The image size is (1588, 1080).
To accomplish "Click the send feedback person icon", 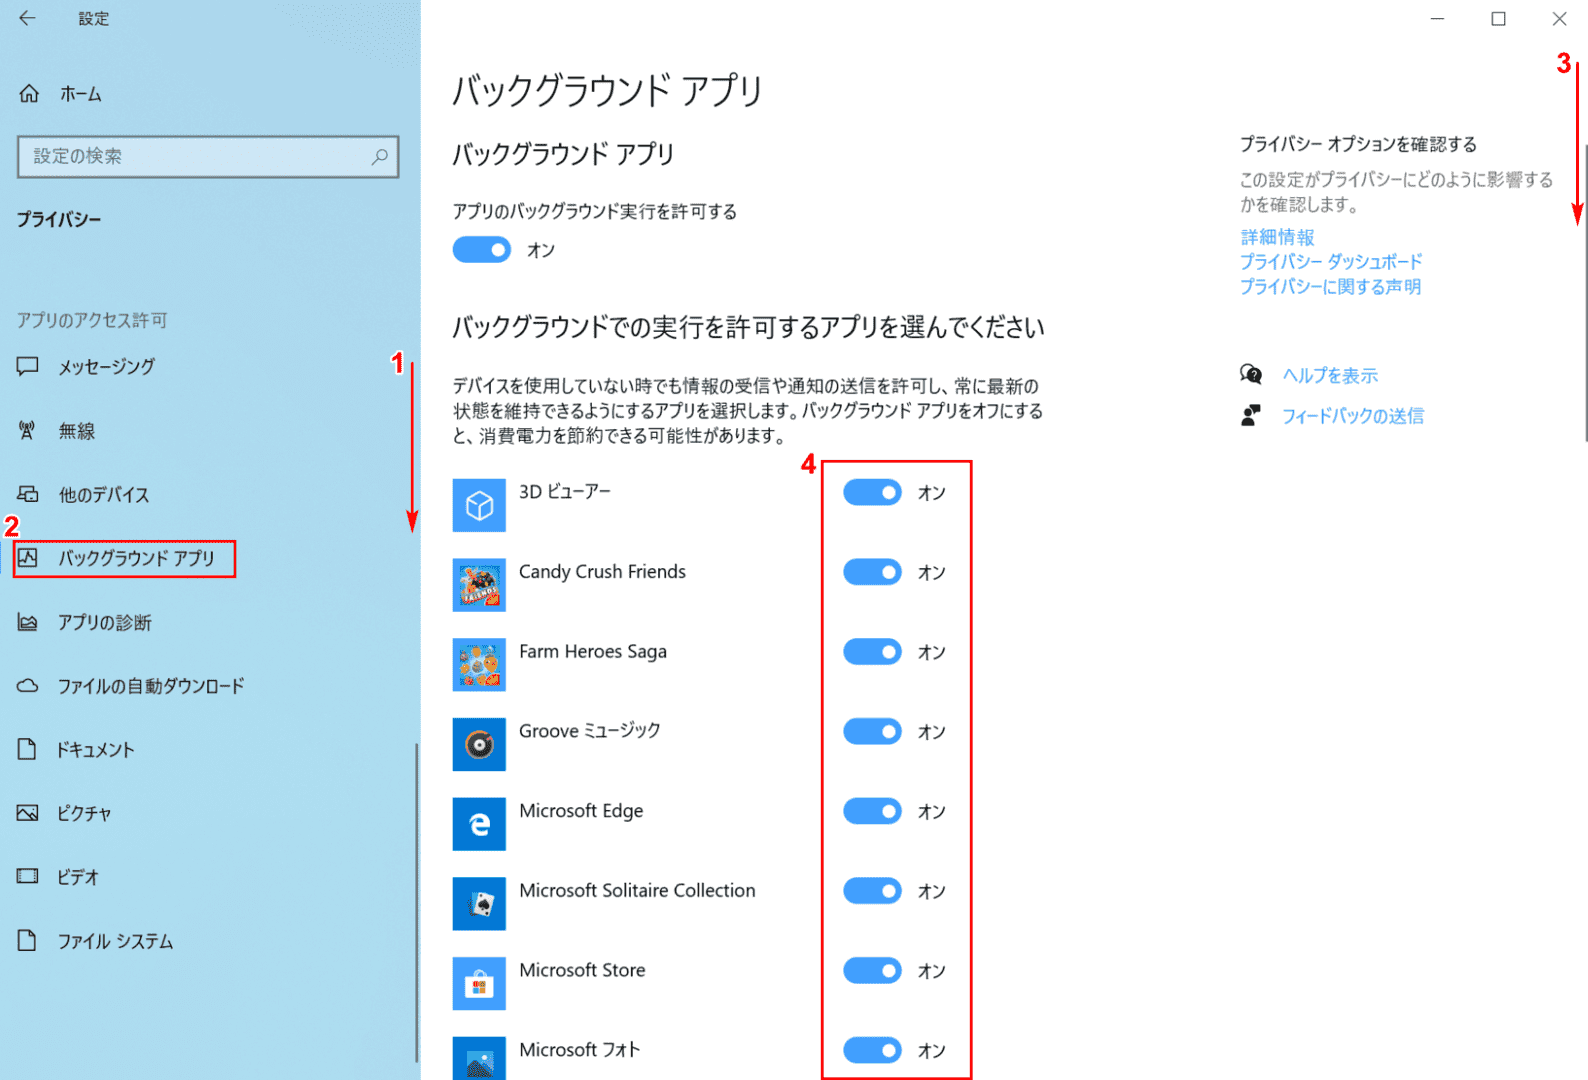I will (1251, 415).
